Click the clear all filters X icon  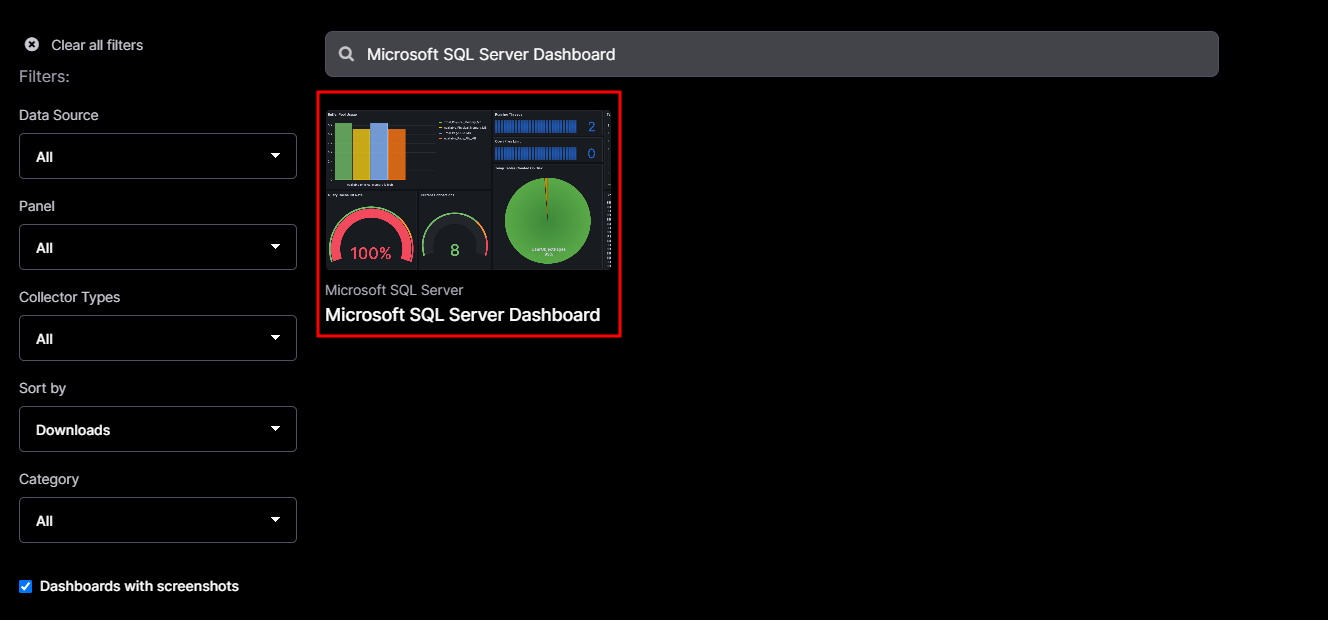pyautogui.click(x=32, y=45)
